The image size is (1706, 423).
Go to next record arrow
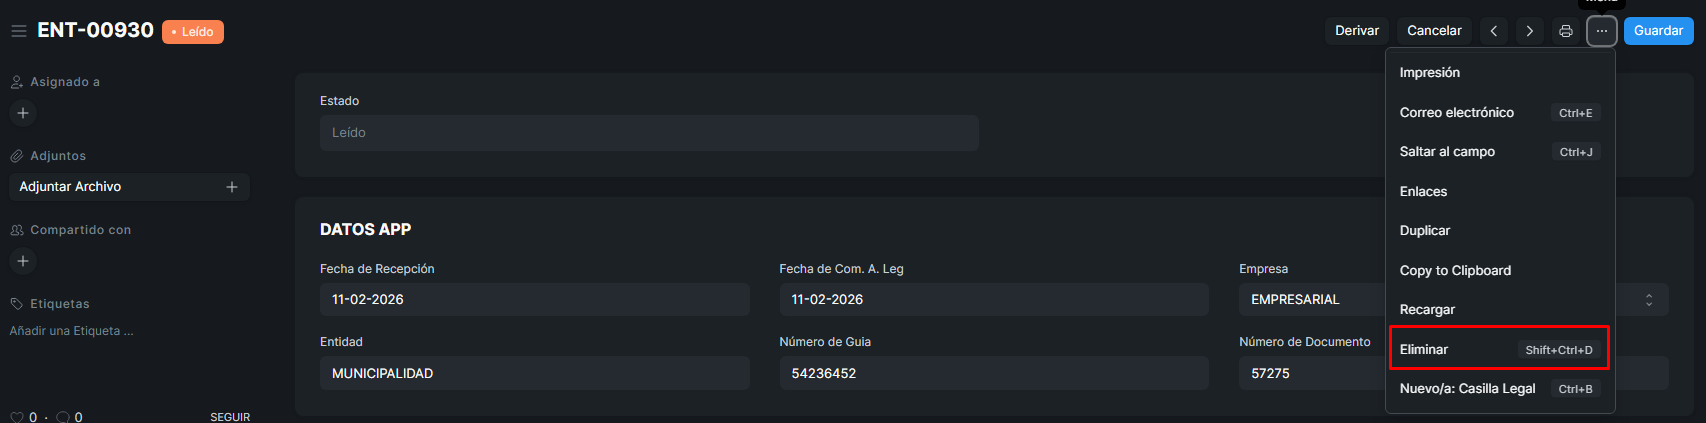pyautogui.click(x=1530, y=31)
